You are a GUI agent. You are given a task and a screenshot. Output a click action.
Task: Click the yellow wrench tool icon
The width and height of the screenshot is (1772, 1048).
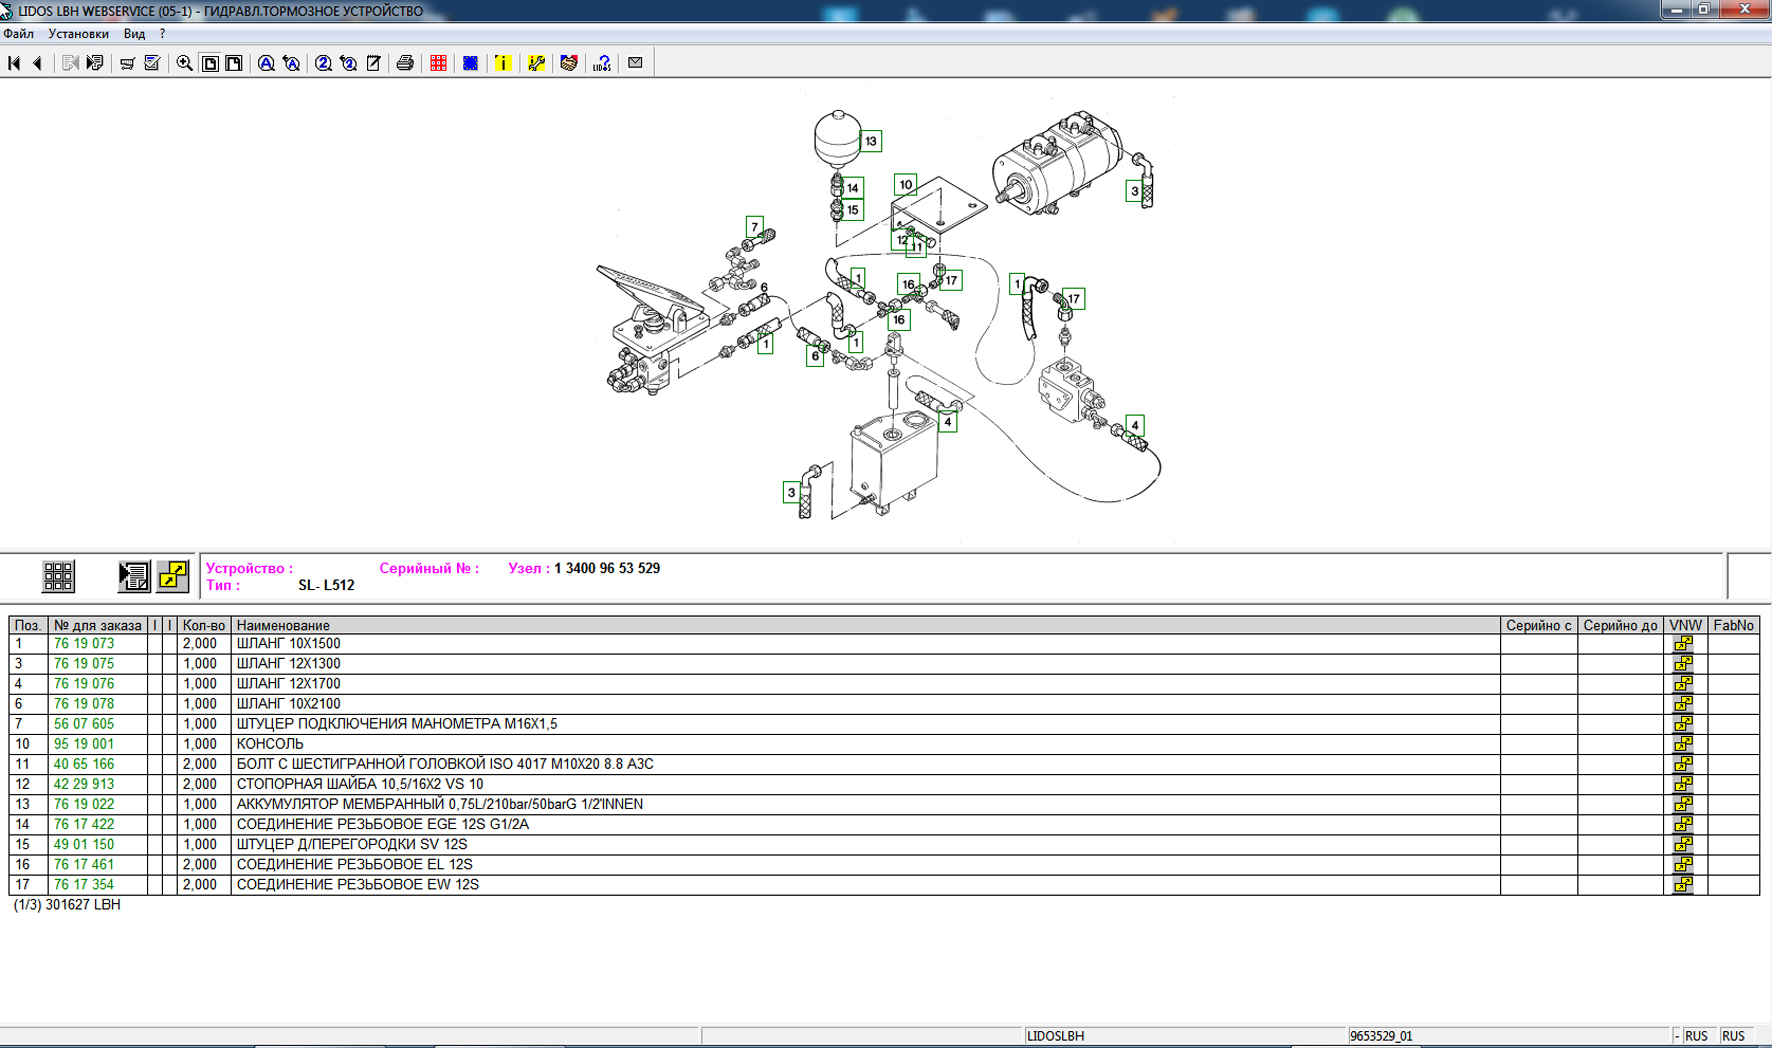click(x=537, y=63)
